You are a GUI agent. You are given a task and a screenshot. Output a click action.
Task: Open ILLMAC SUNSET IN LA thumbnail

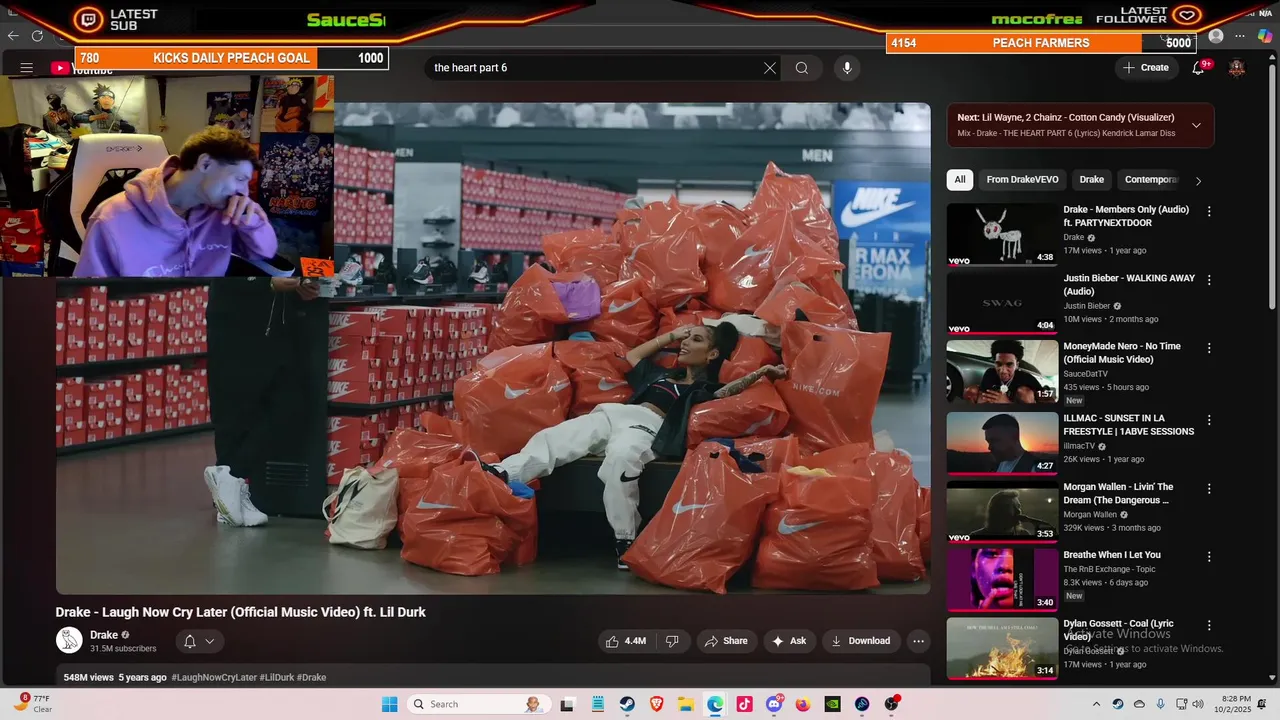(1002, 443)
